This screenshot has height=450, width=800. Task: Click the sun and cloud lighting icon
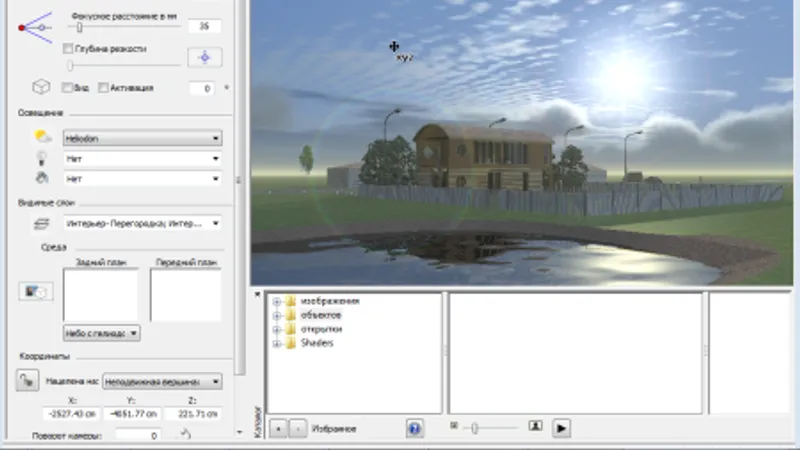(x=42, y=137)
